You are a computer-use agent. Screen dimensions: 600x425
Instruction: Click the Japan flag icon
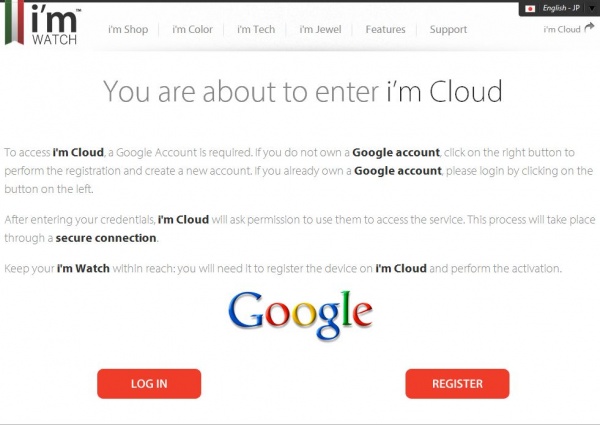coord(530,8)
